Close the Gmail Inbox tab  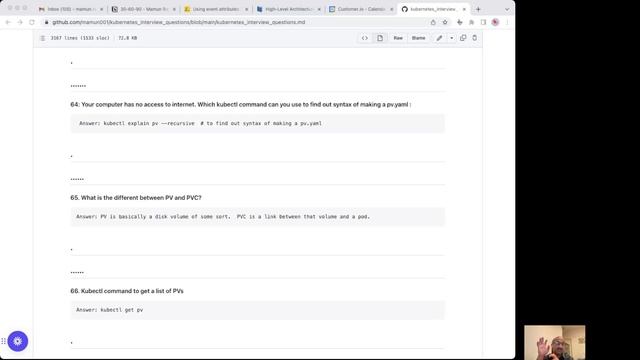(x=102, y=9)
